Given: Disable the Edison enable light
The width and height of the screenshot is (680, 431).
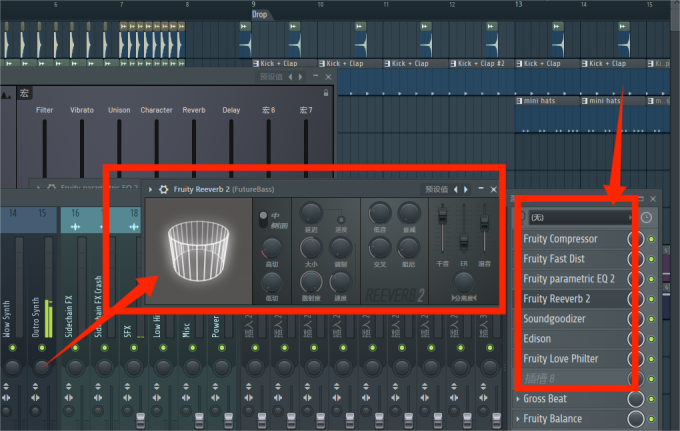Looking at the screenshot, I should [651, 339].
